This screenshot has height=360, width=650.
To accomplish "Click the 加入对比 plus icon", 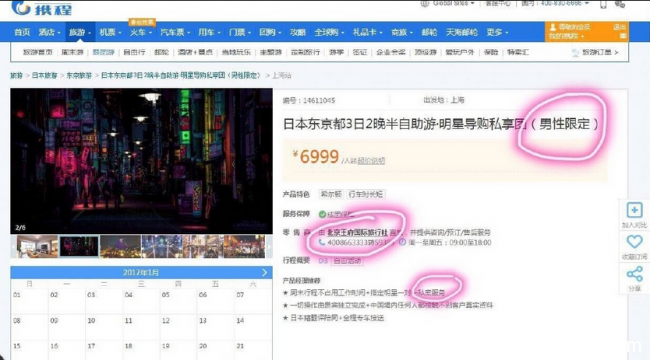I will click(634, 210).
